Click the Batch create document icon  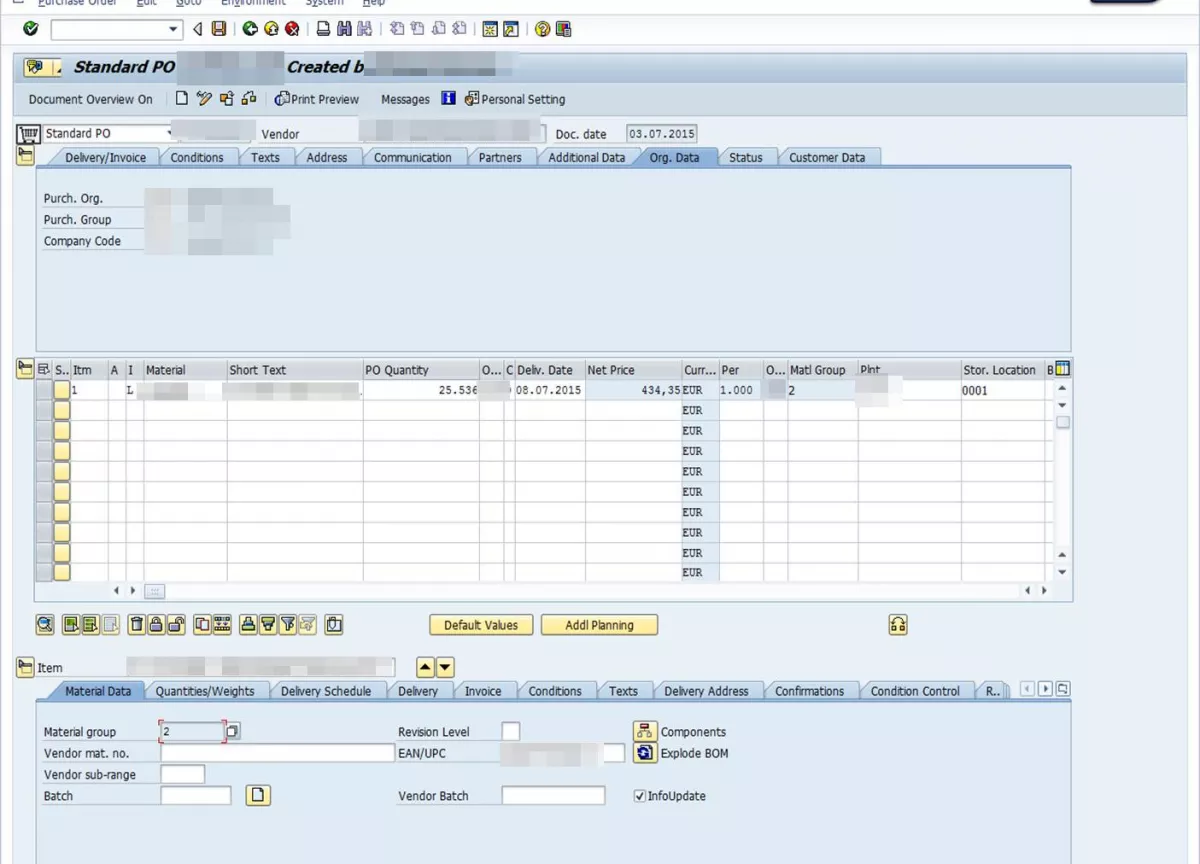(x=259, y=795)
